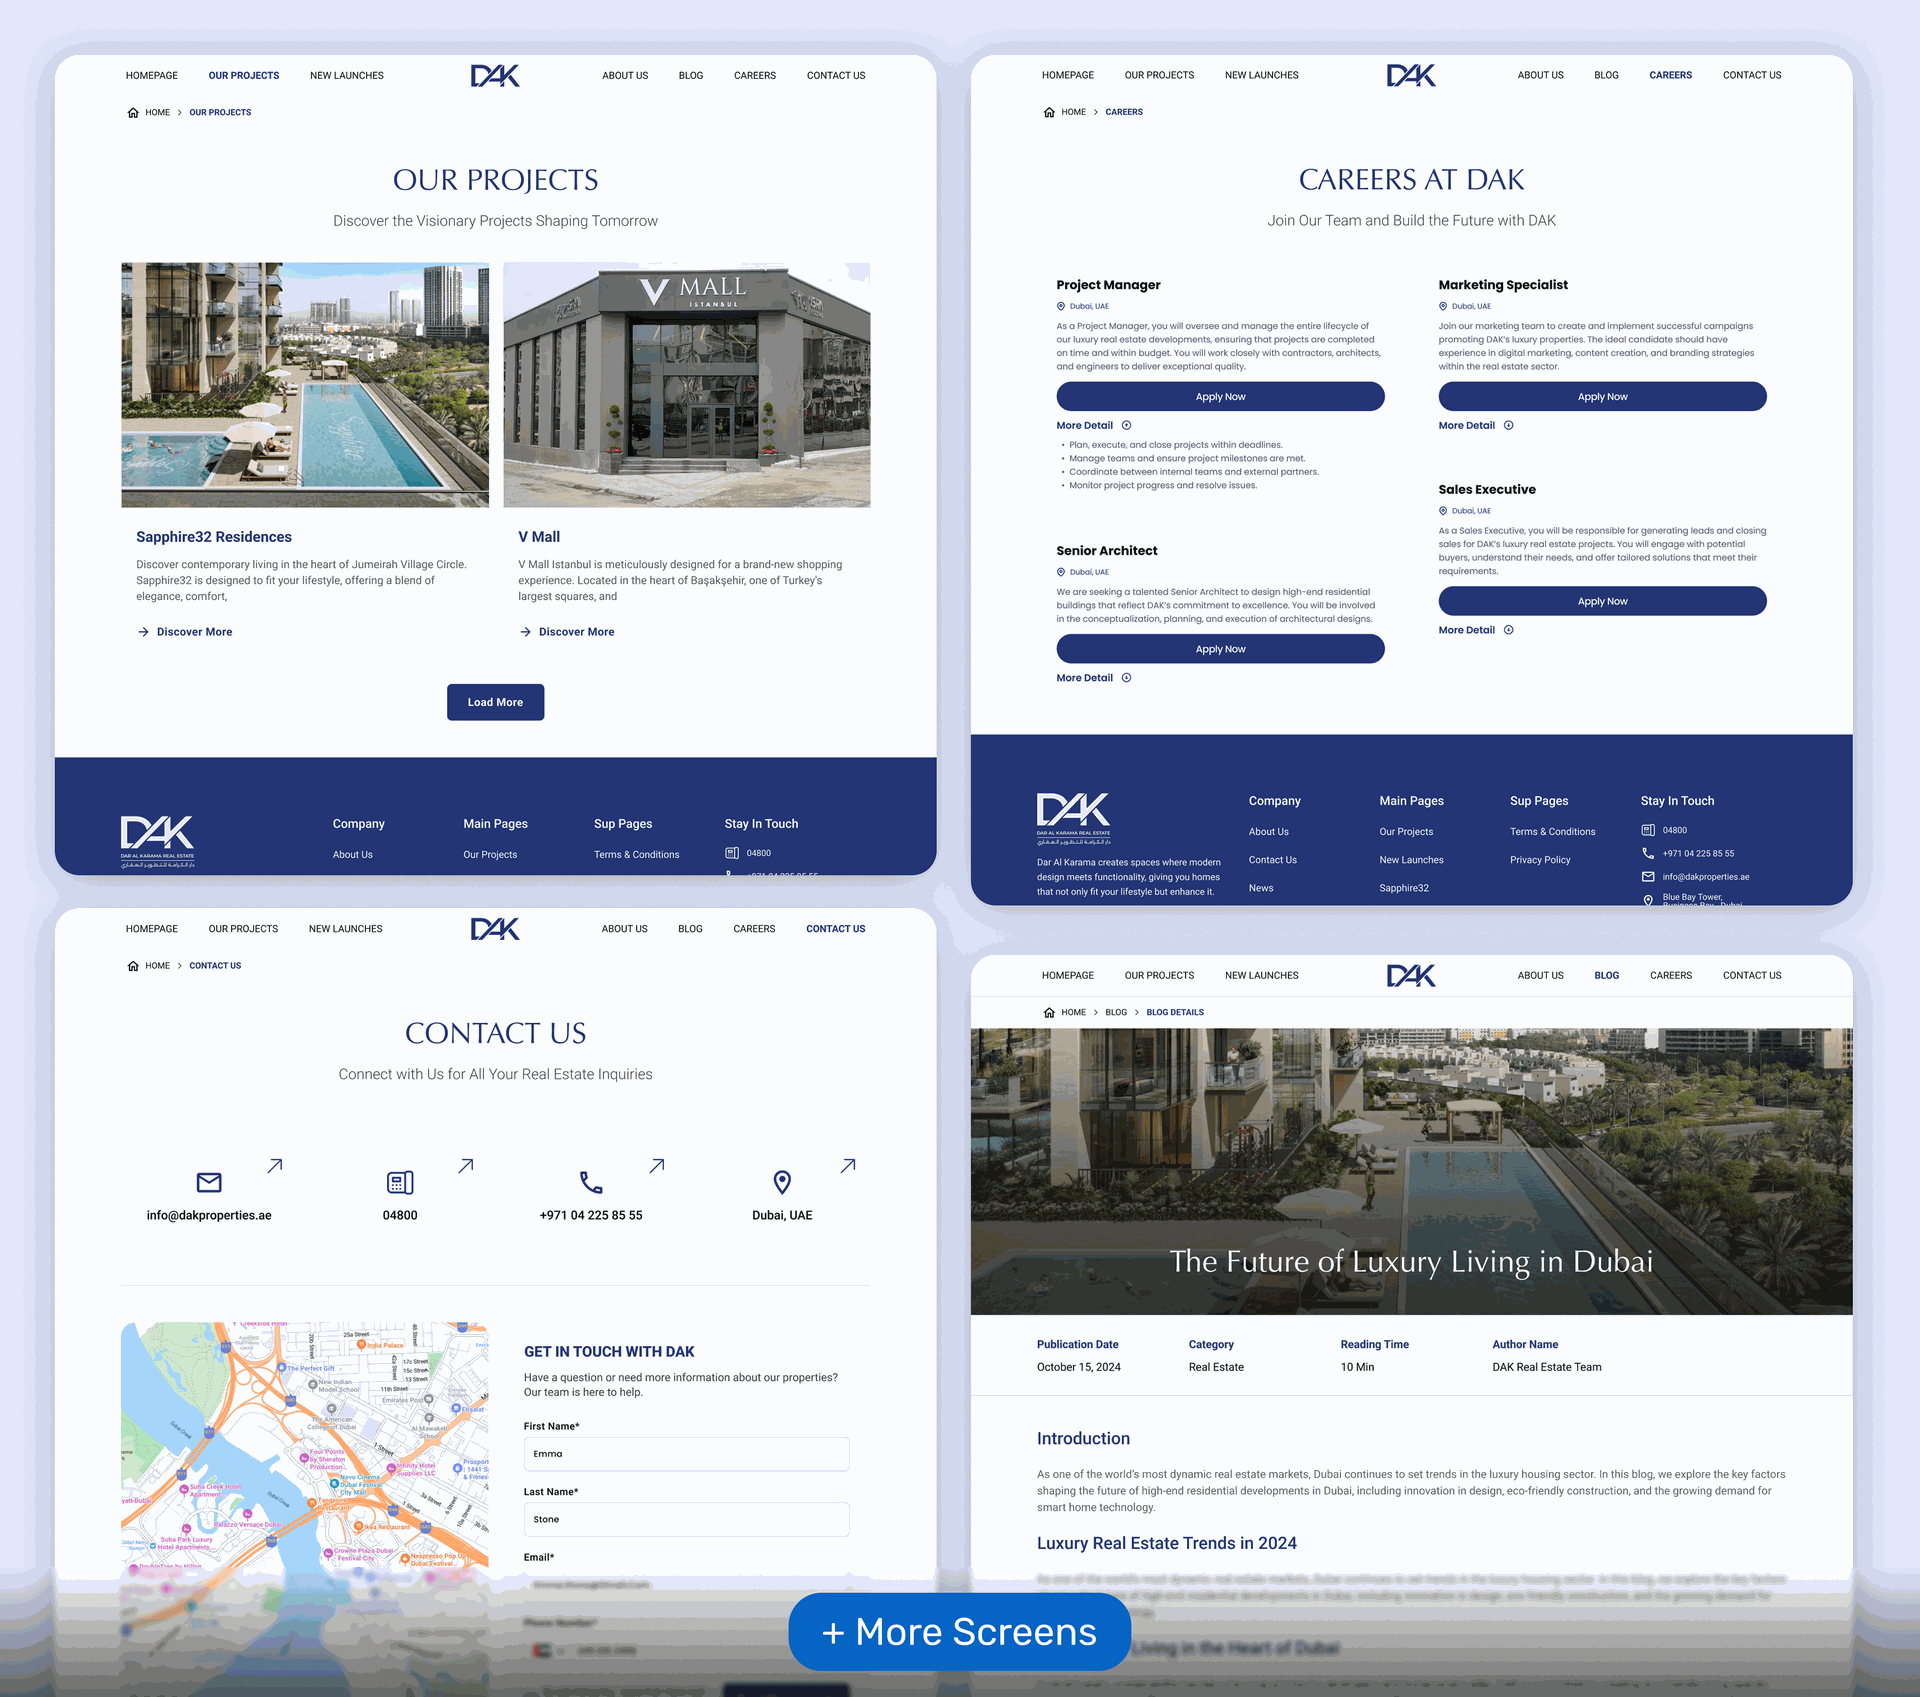This screenshot has height=1697, width=1920.
Task: Click the Load More button
Action: click(495, 702)
